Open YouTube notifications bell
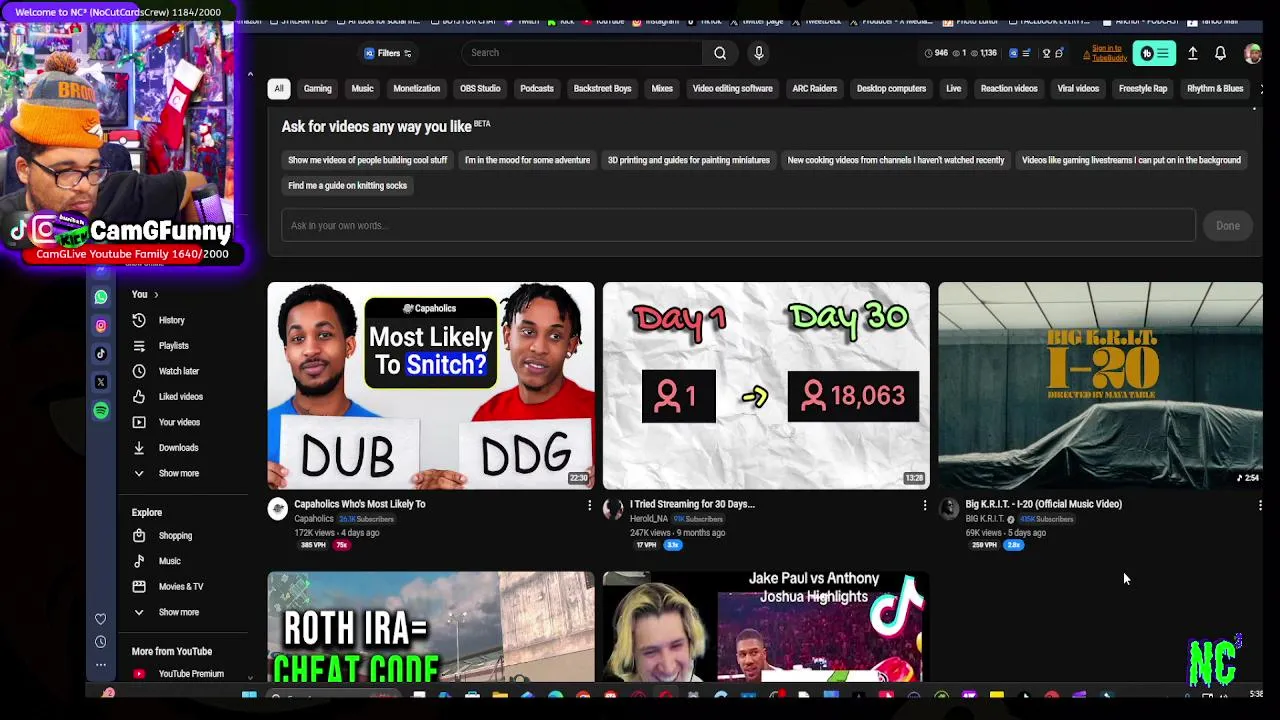 point(1220,53)
